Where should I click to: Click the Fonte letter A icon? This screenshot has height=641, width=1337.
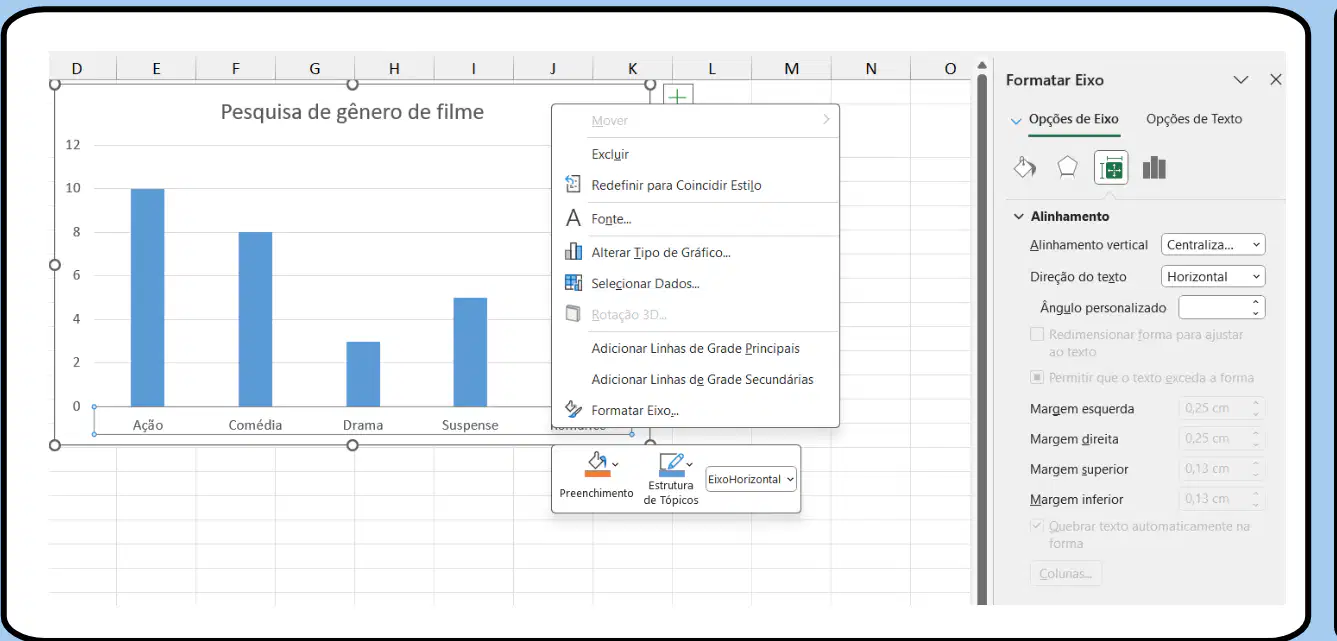click(x=573, y=218)
